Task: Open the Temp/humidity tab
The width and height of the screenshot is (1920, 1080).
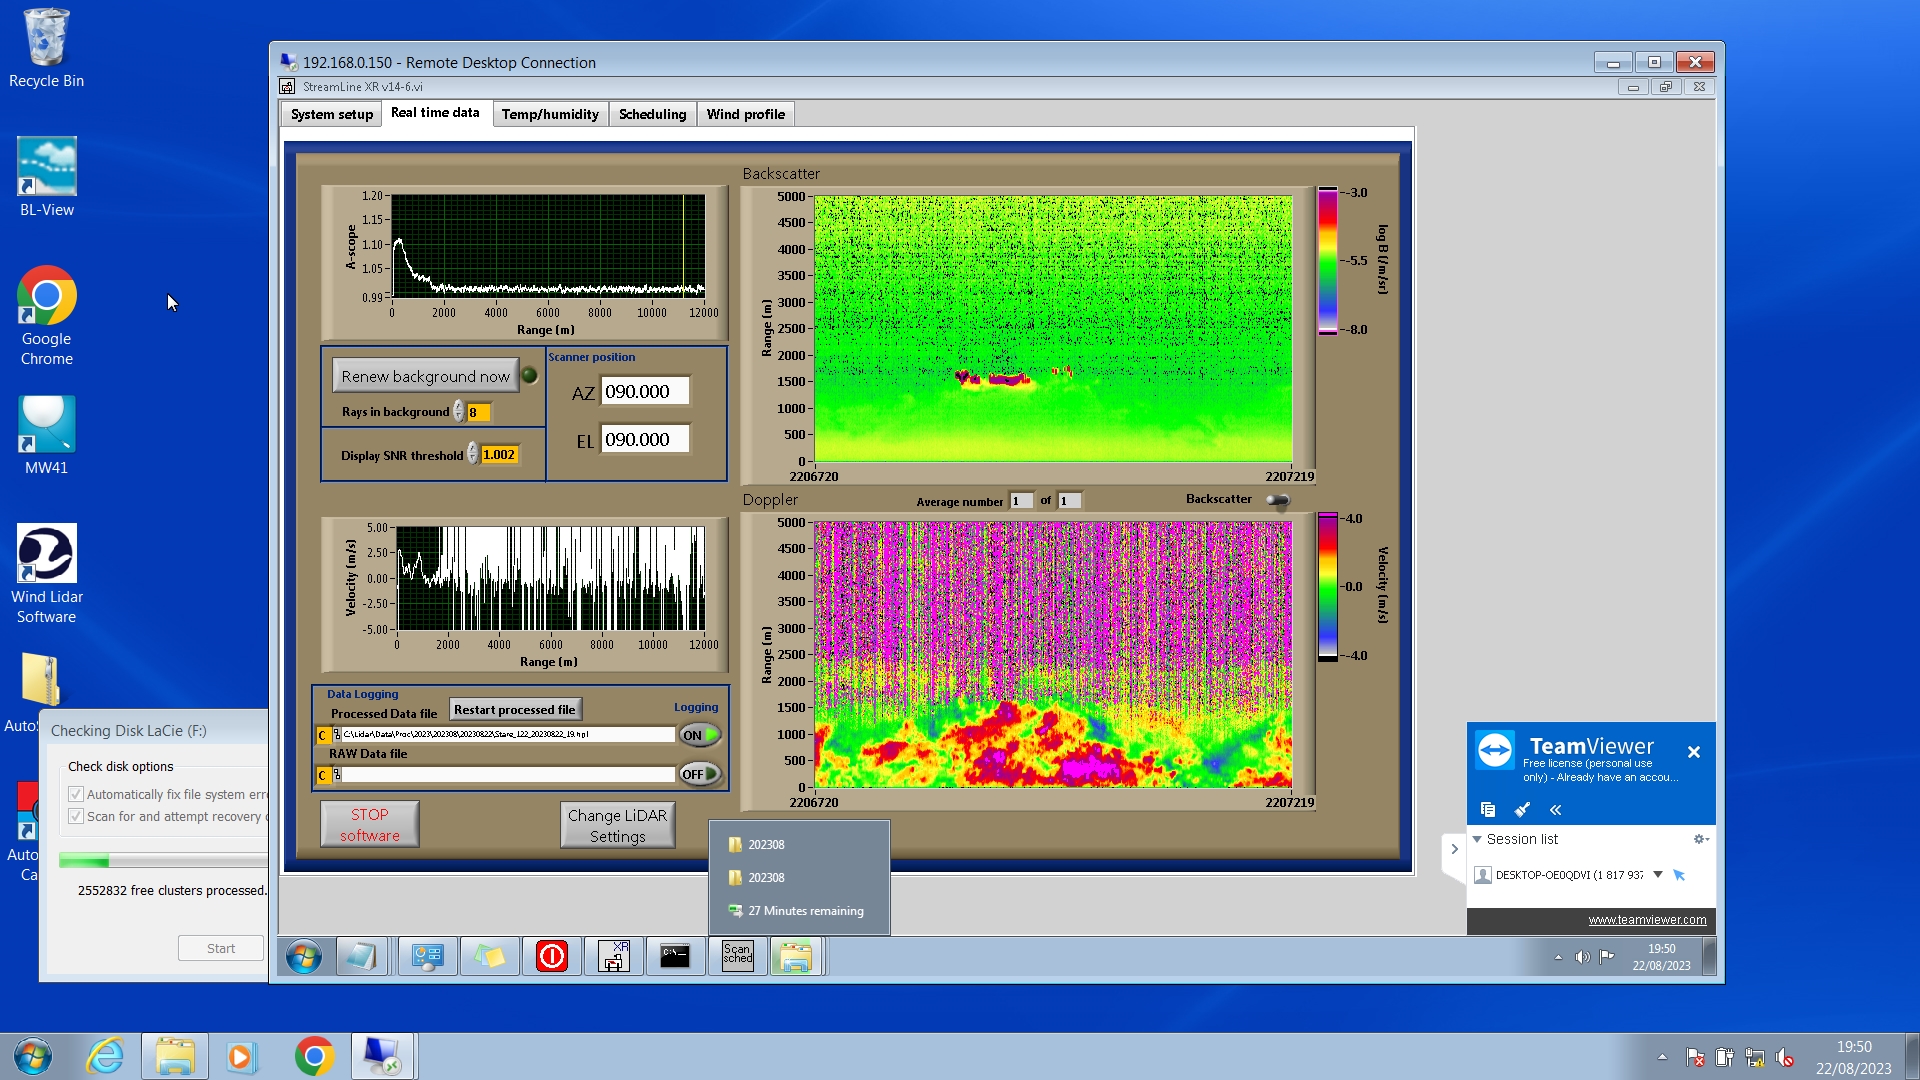Action: (550, 114)
